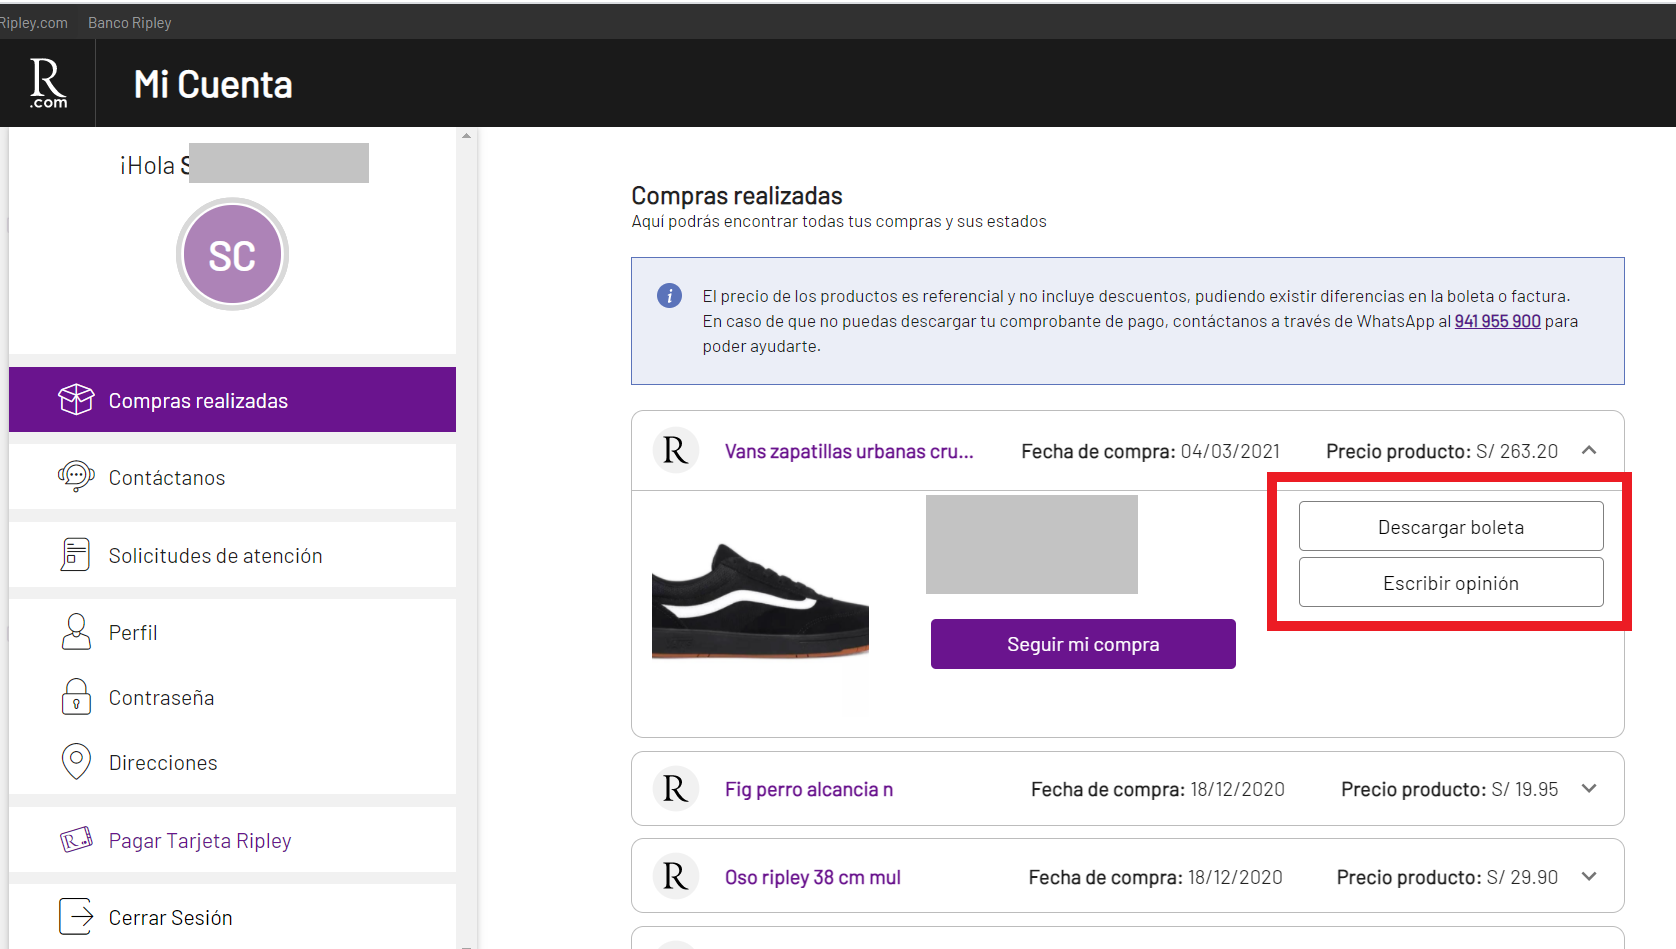Choose Cerrar Sesión to log out
This screenshot has width=1676, height=949.
click(x=232, y=917)
